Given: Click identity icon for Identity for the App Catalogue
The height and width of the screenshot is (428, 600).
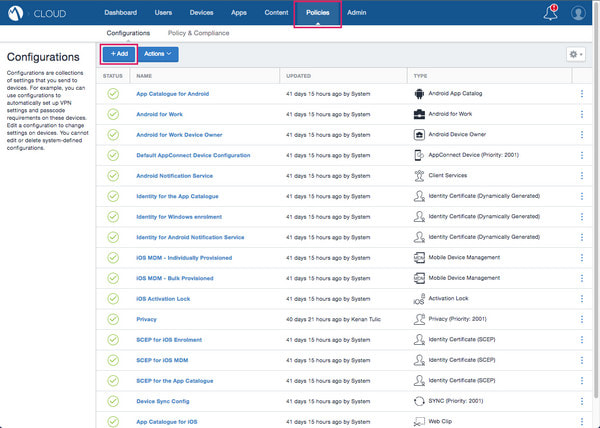Looking at the screenshot, I should [x=419, y=196].
